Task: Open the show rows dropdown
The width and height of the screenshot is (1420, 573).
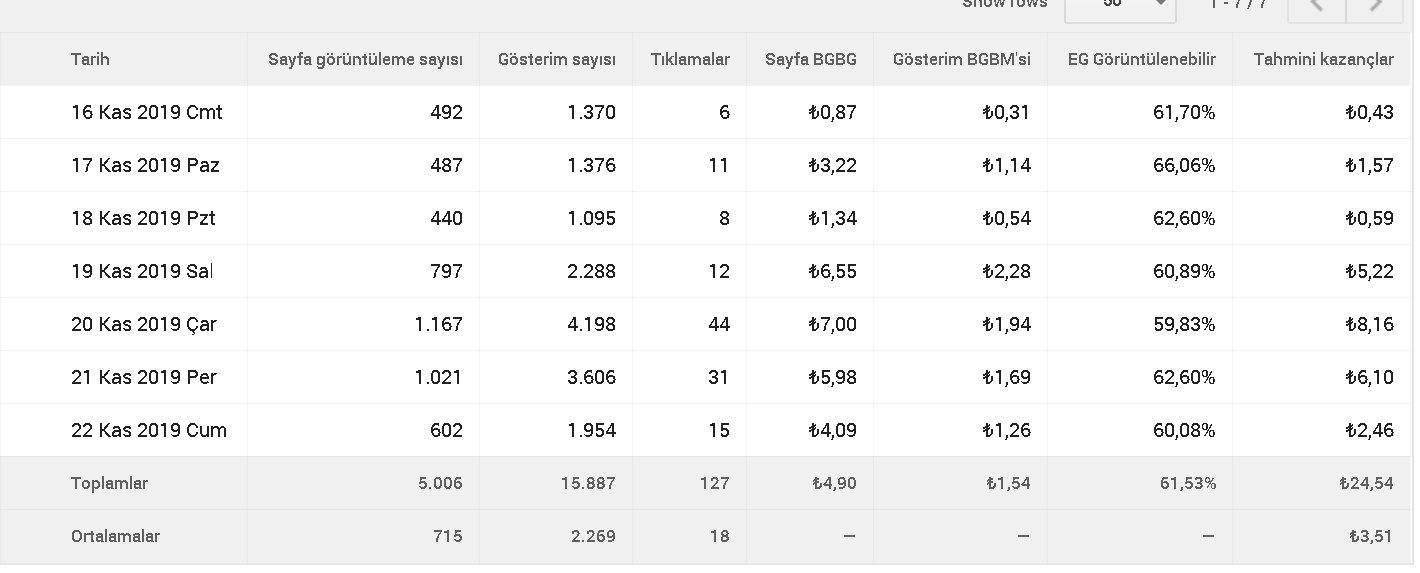Action: point(1120,6)
